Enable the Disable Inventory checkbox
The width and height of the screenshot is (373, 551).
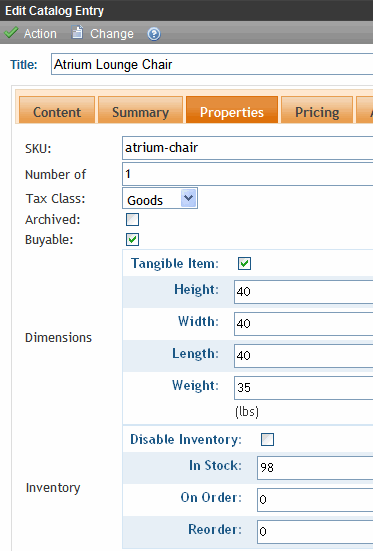[268, 439]
